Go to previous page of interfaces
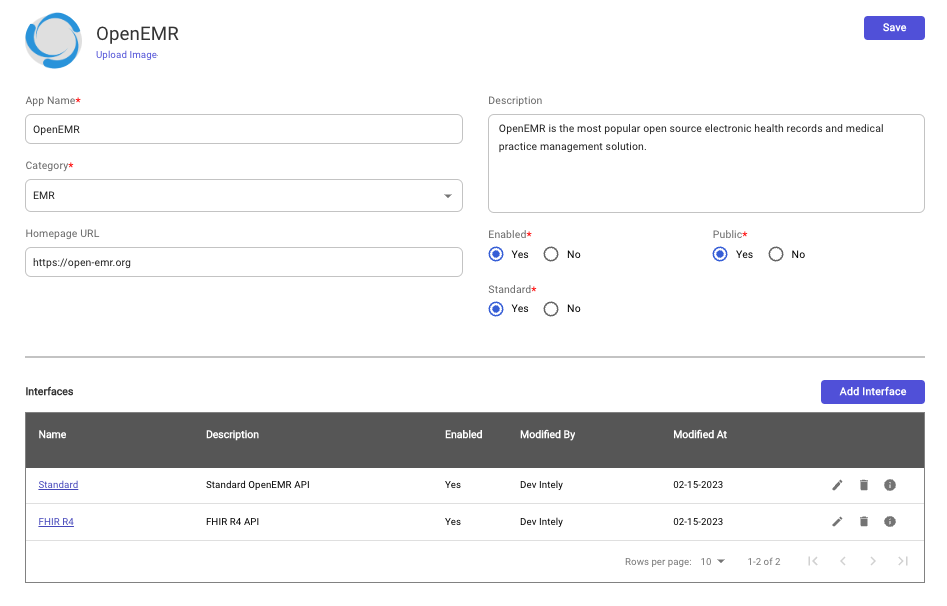The width and height of the screenshot is (947, 606). 843,561
